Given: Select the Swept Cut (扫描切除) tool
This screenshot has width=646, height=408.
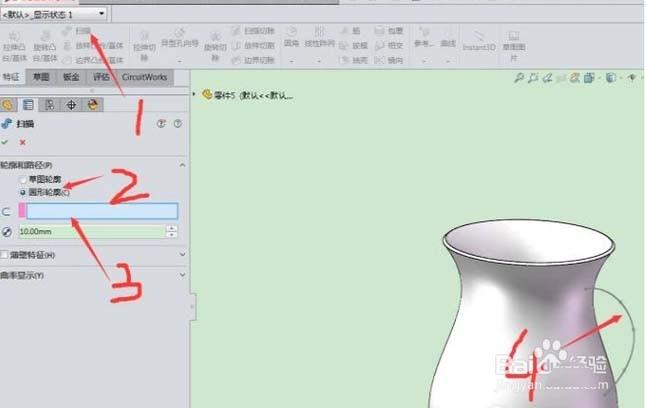Looking at the screenshot, I should click(253, 31).
